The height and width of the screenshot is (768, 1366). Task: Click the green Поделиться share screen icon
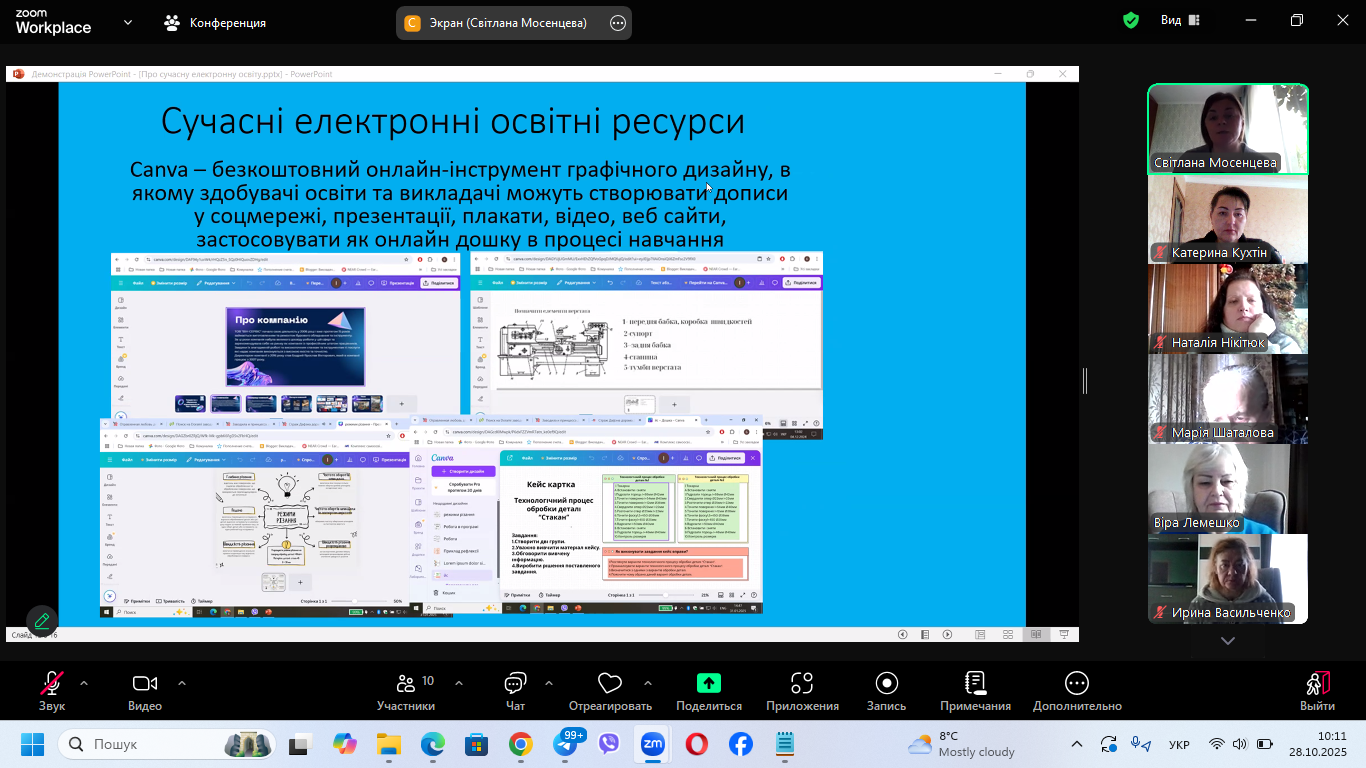[x=708, y=684]
